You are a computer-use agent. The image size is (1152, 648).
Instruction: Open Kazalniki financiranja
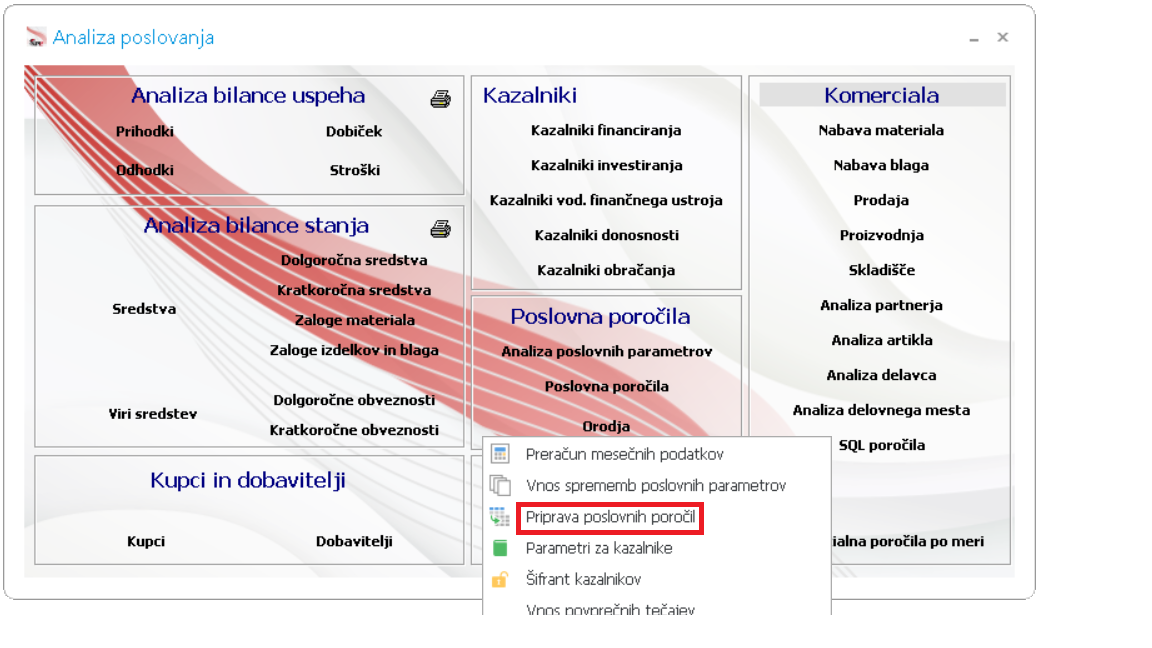click(x=606, y=130)
